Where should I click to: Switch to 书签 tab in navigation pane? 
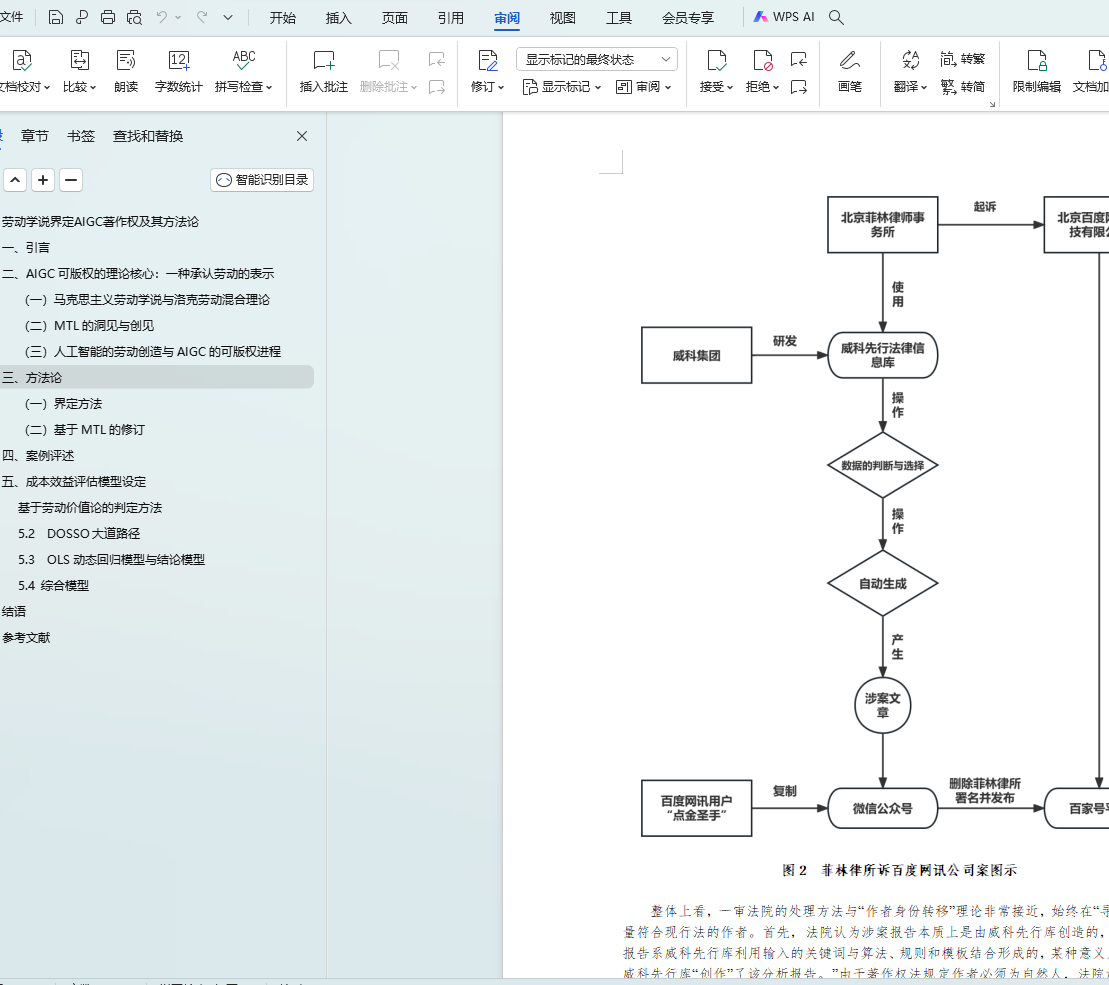(x=81, y=136)
